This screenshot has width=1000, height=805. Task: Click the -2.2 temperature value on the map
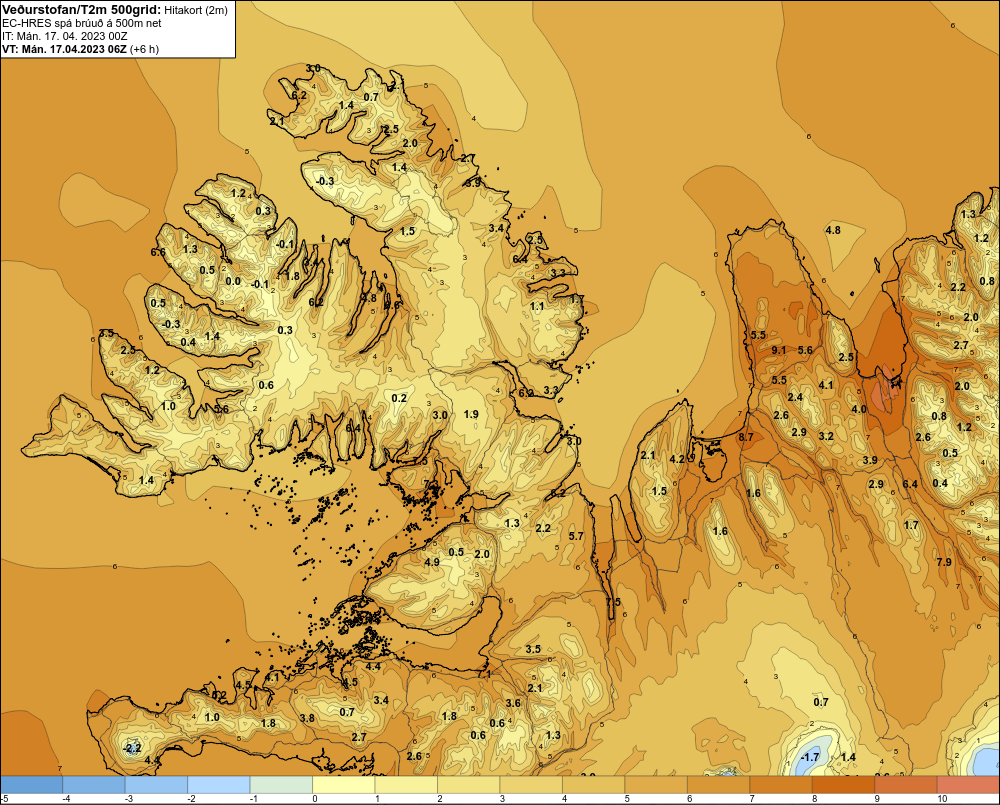tap(132, 748)
